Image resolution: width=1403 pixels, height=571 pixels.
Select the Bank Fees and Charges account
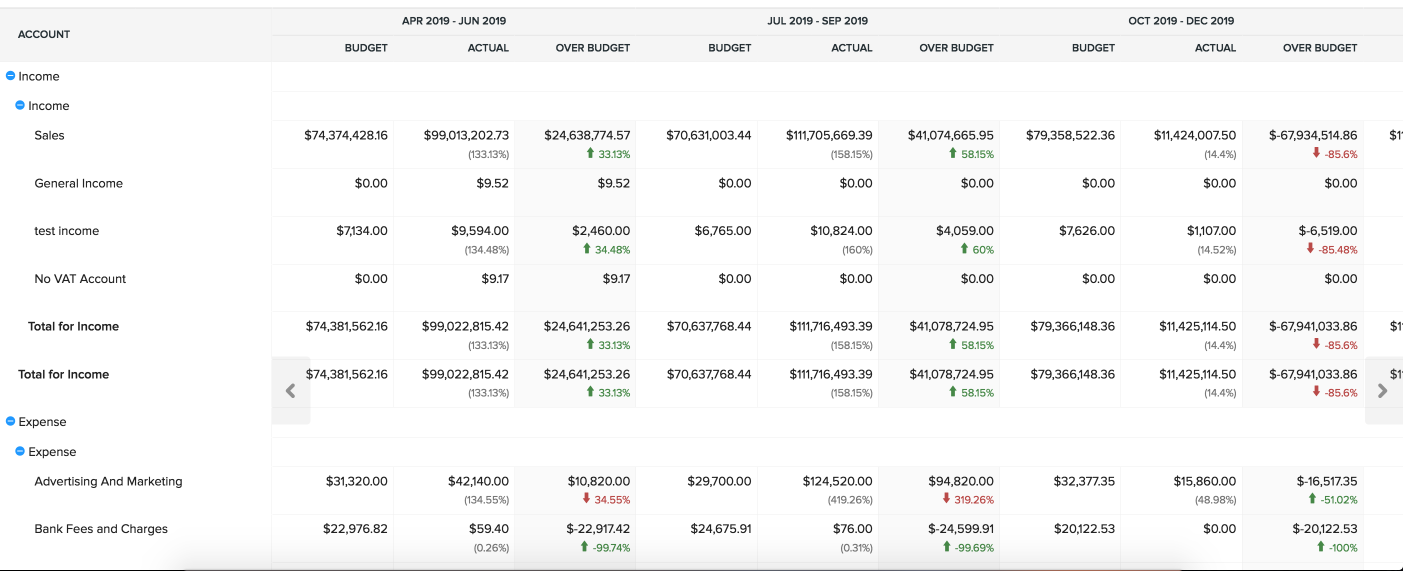tap(101, 529)
